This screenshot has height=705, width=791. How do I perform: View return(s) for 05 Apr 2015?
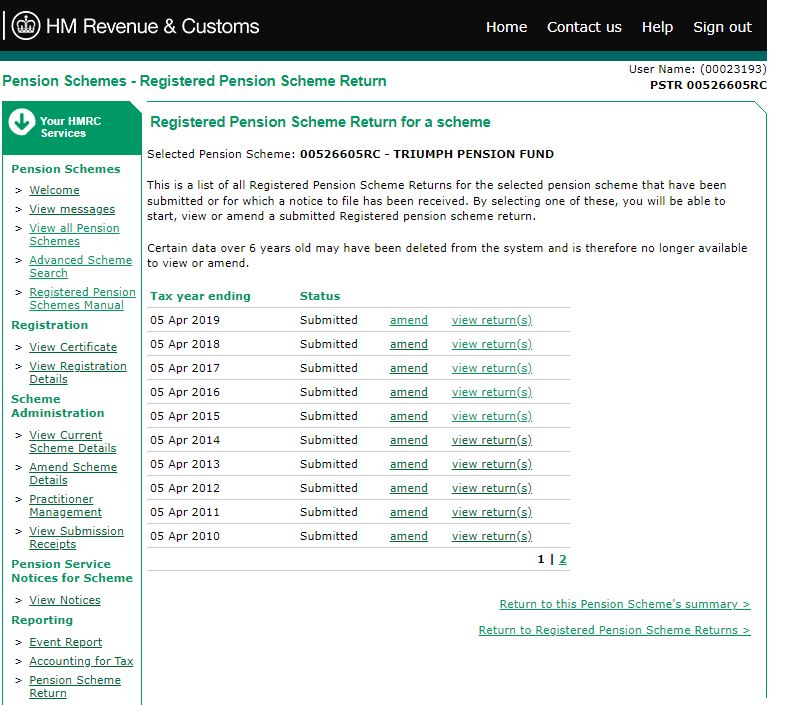[x=492, y=416]
